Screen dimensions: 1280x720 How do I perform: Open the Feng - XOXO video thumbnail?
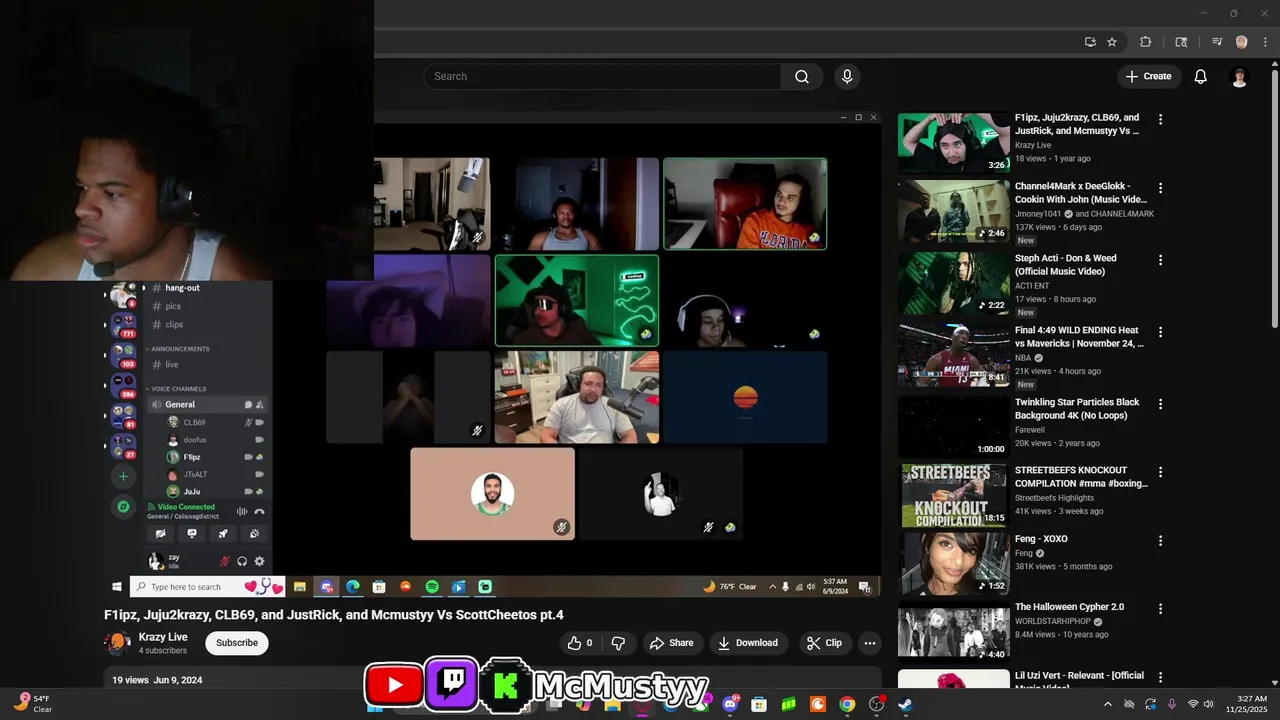954,565
